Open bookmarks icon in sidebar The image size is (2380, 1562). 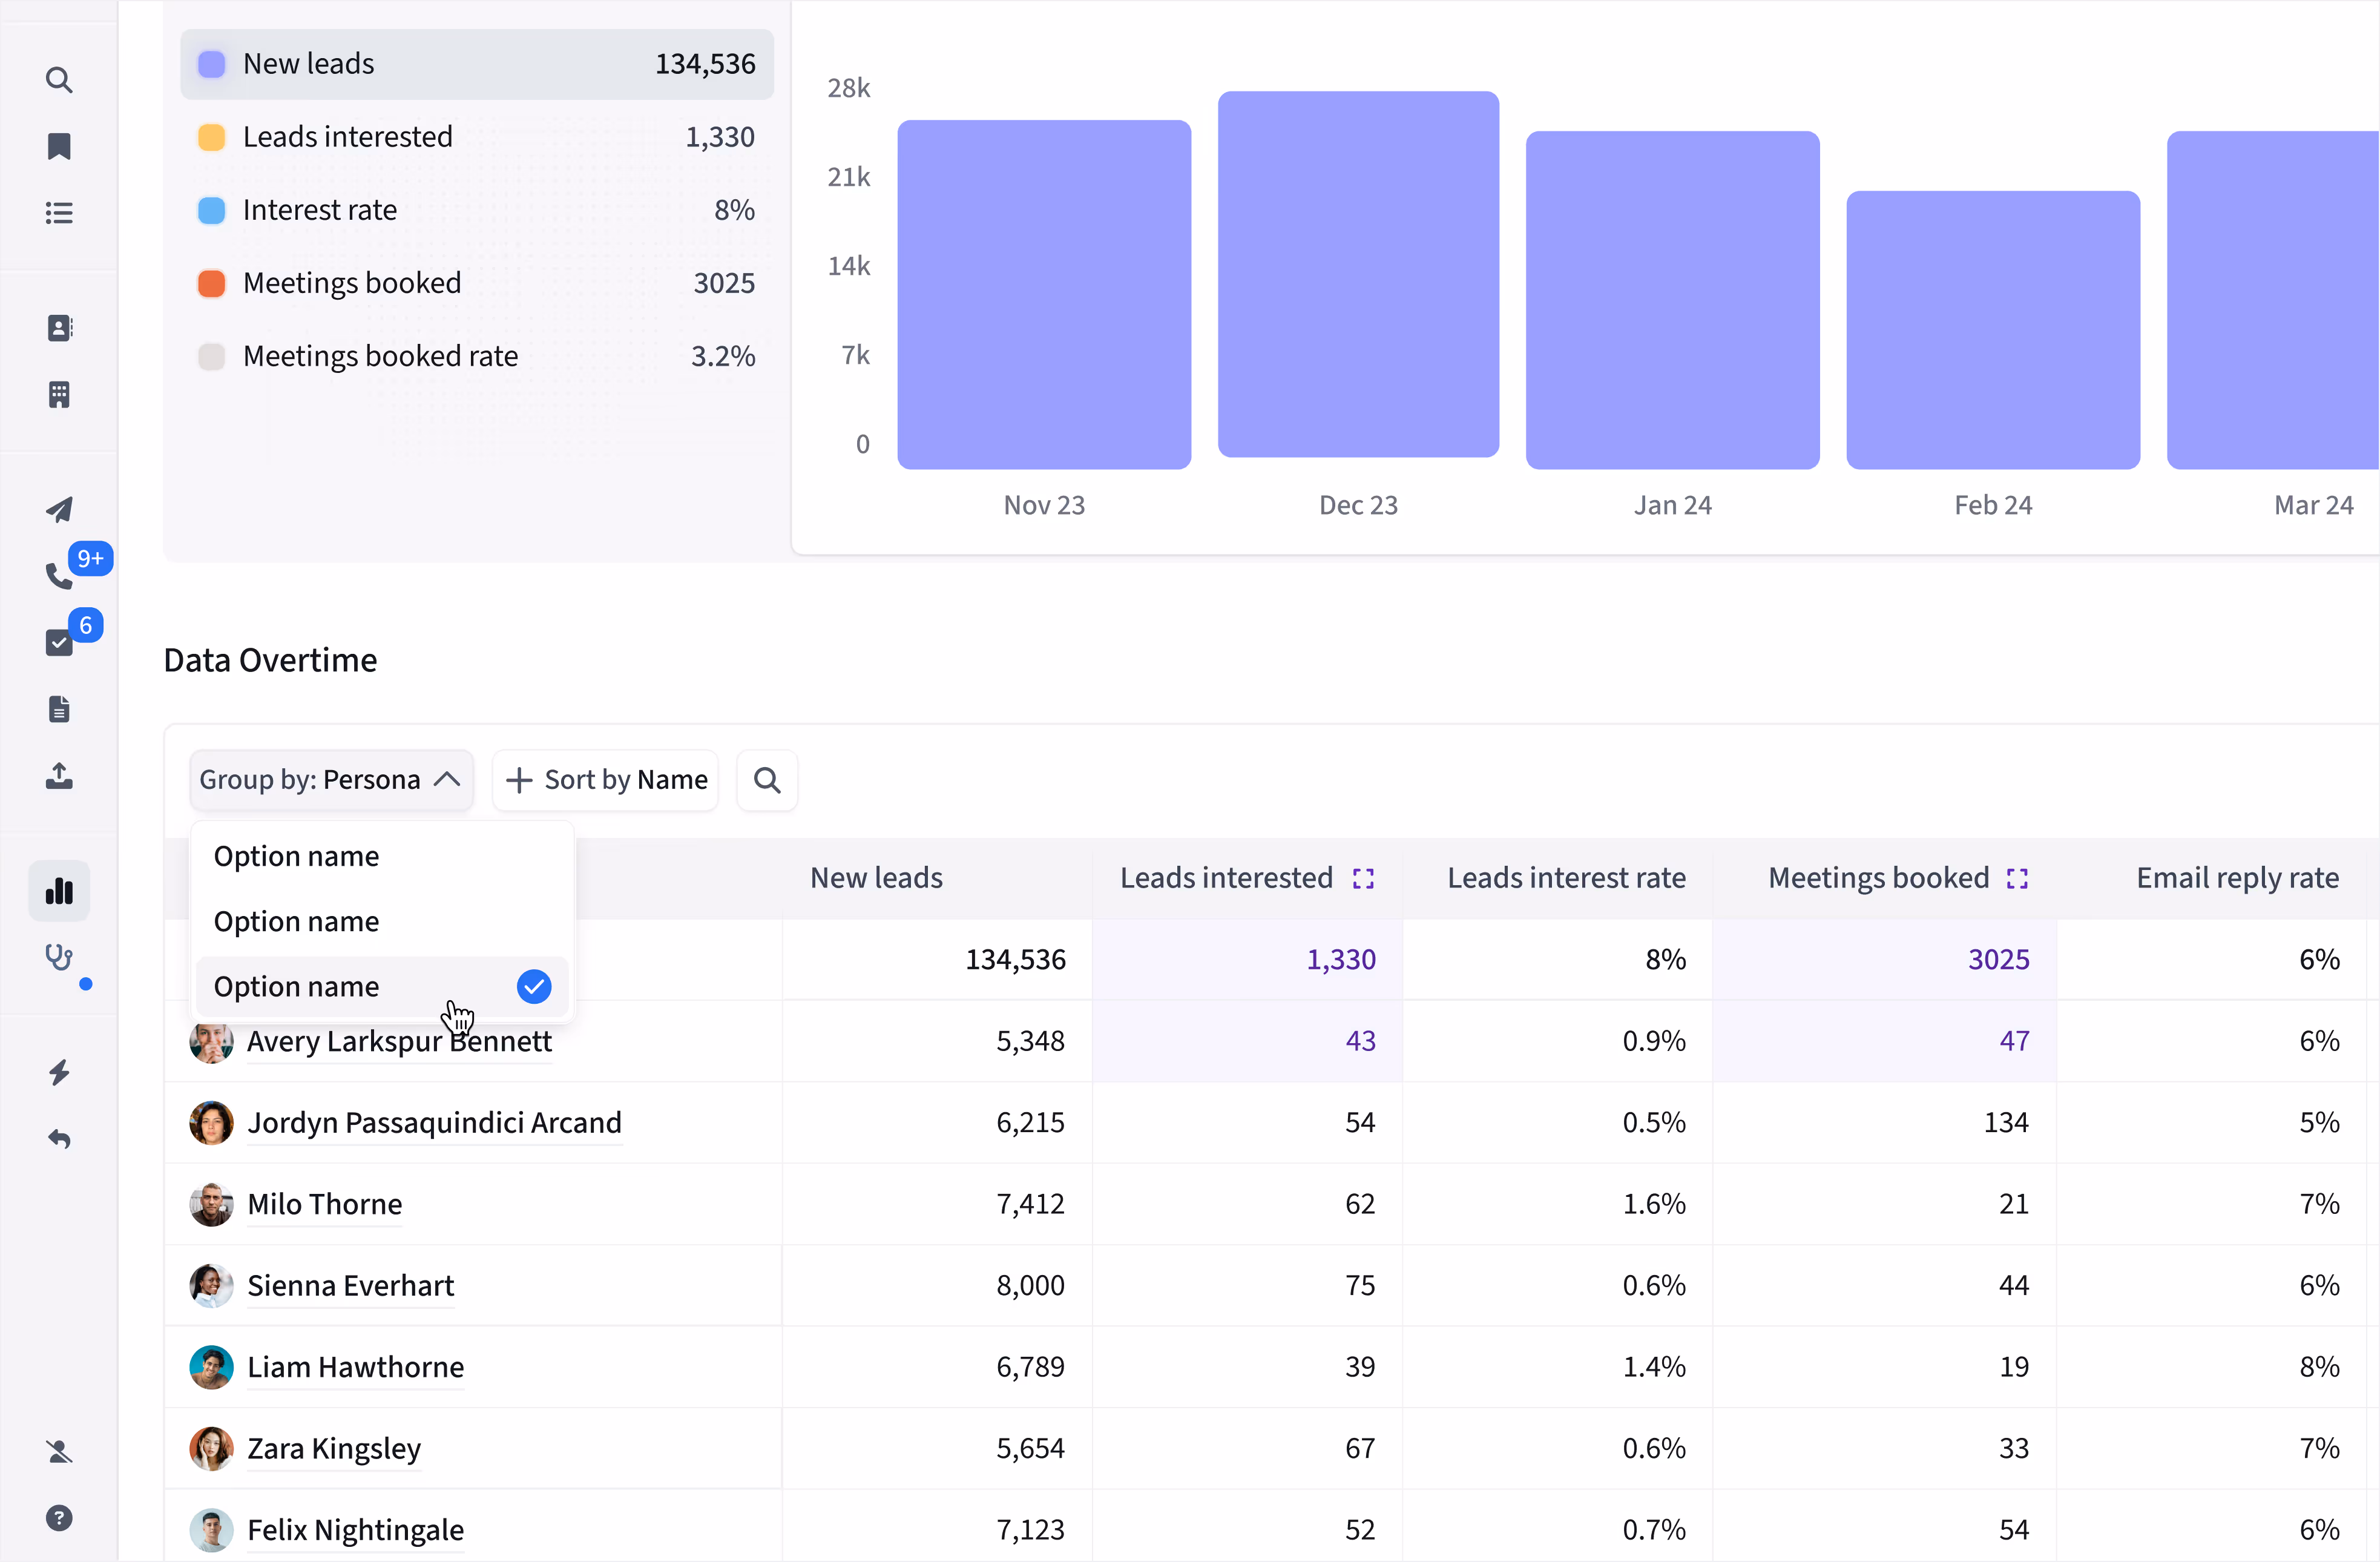pos(59,146)
